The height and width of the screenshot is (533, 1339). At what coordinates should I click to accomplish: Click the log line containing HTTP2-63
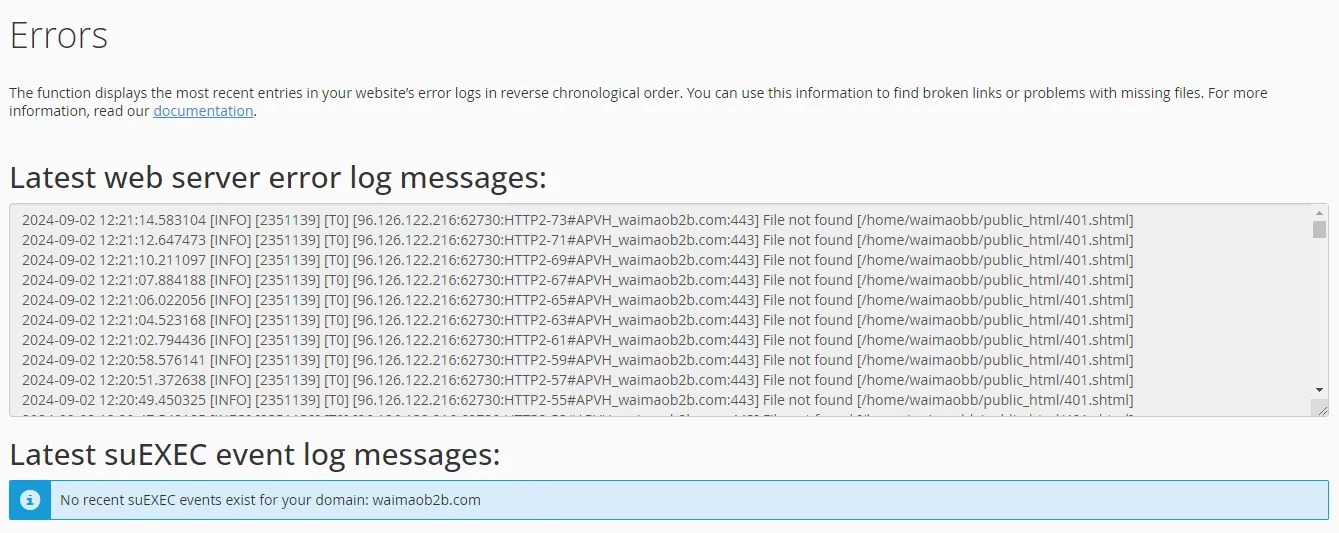tap(577, 320)
